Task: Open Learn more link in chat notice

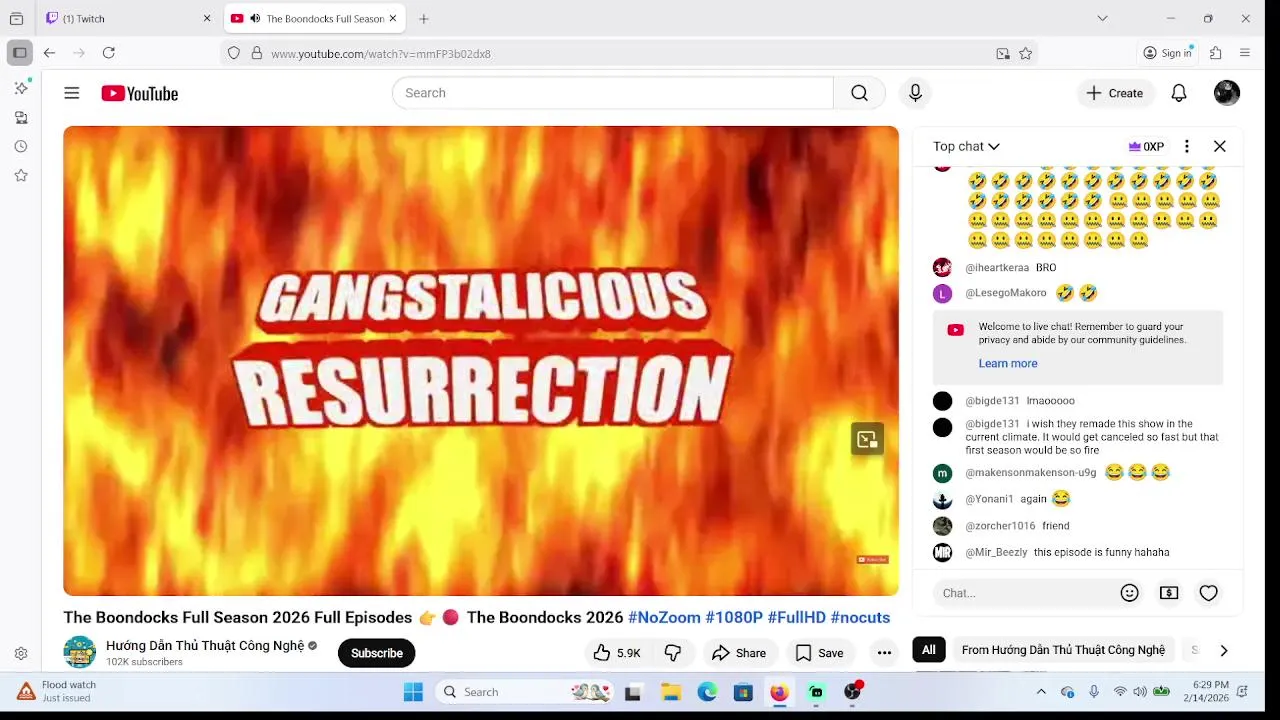Action: click(1008, 363)
